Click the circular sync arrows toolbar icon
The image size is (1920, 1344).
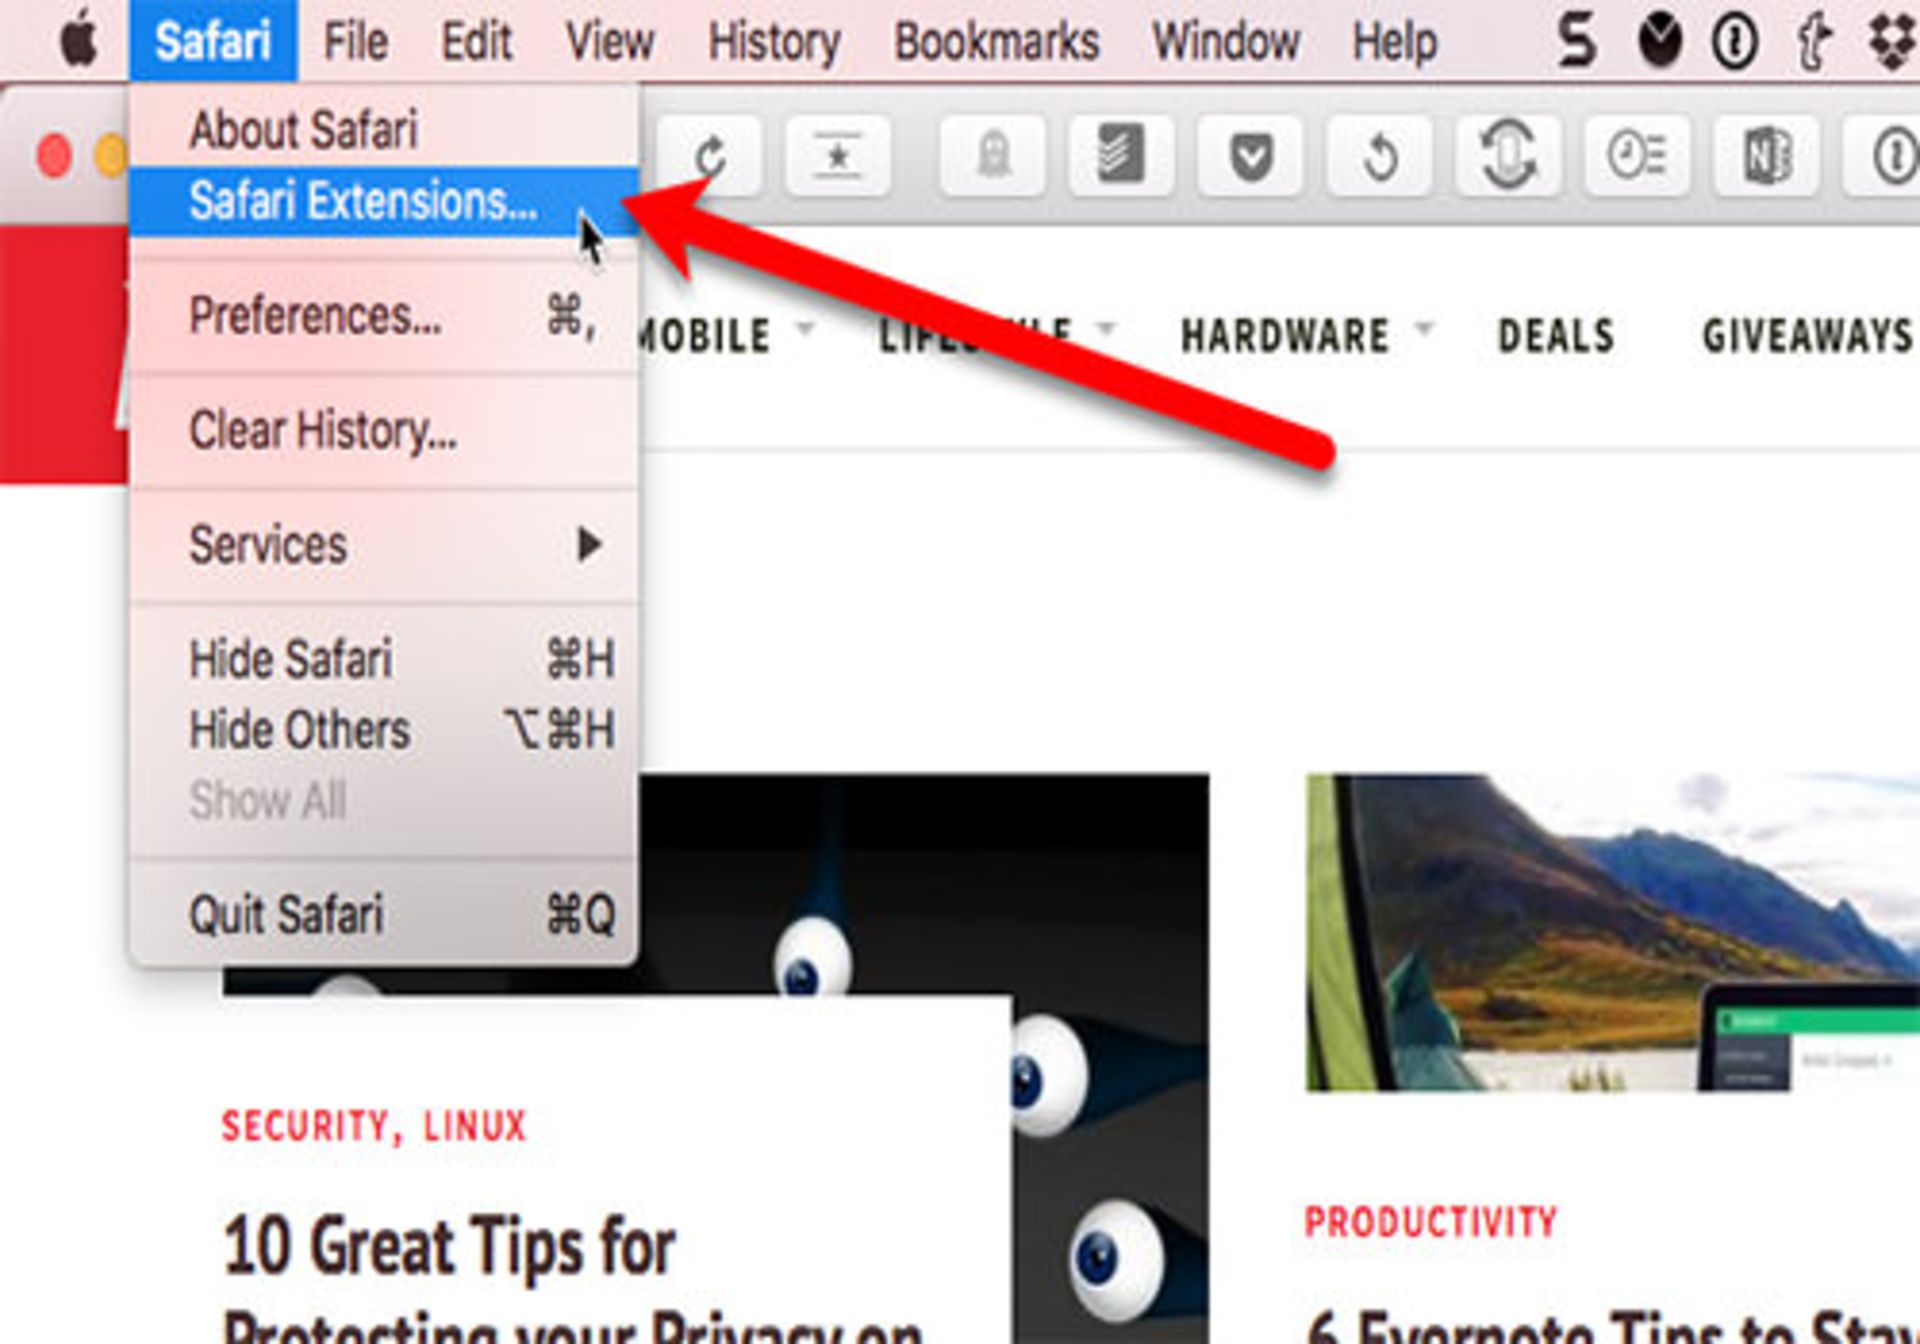coord(1508,155)
